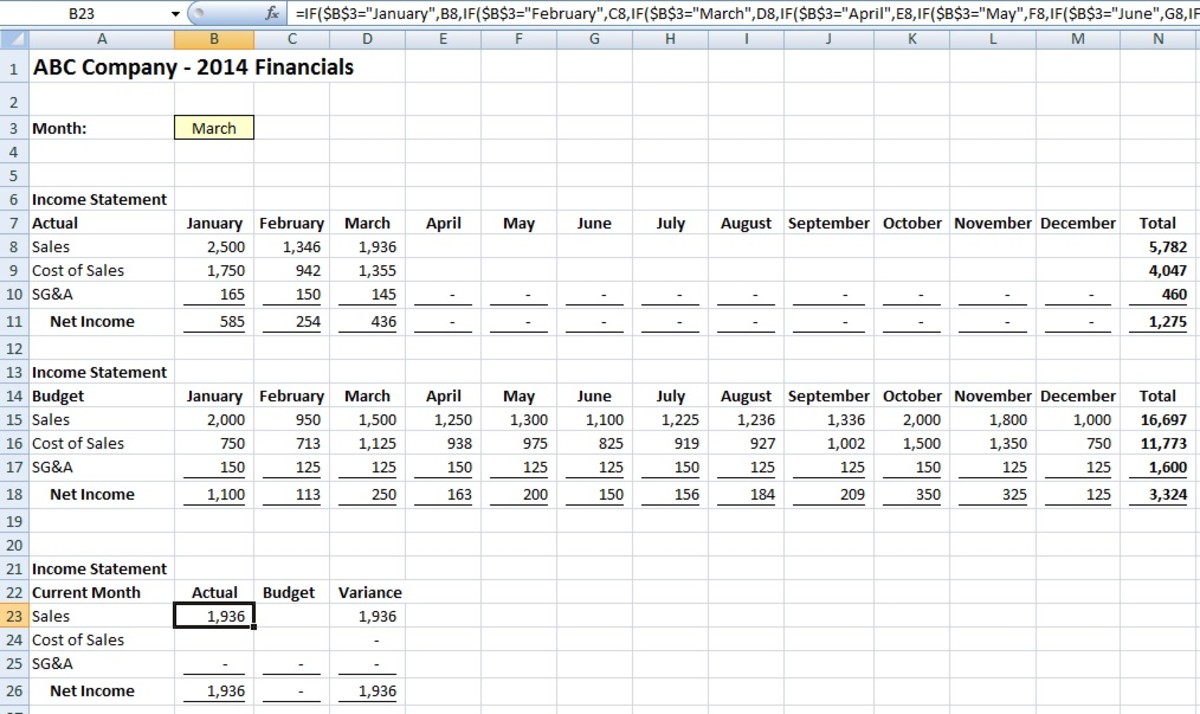Click Budget September Cost of Sales 1,002
Screen dimensions: 1200x714
[844, 443]
